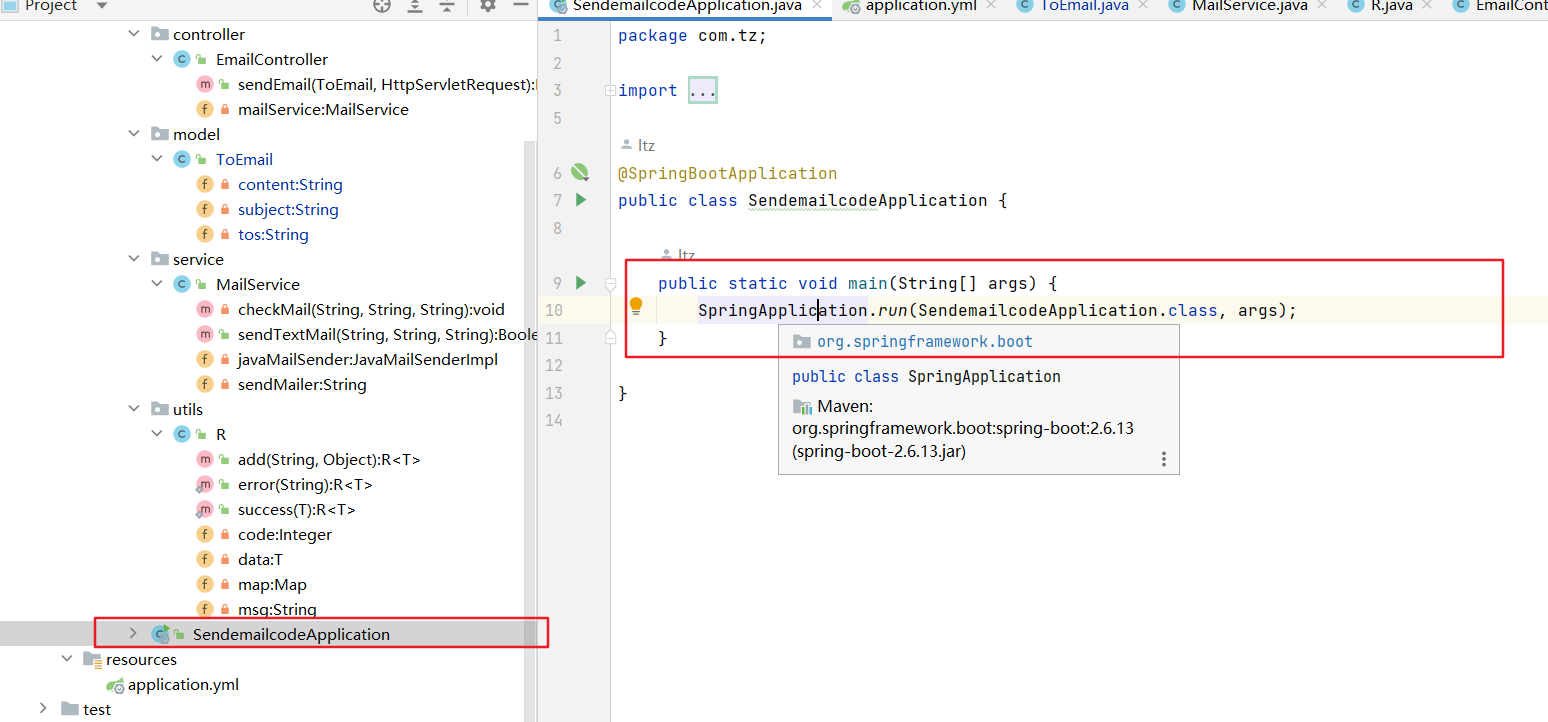1548x722 pixels.
Task: Click the yellow intention lightbulb on line 10
Action: [636, 307]
